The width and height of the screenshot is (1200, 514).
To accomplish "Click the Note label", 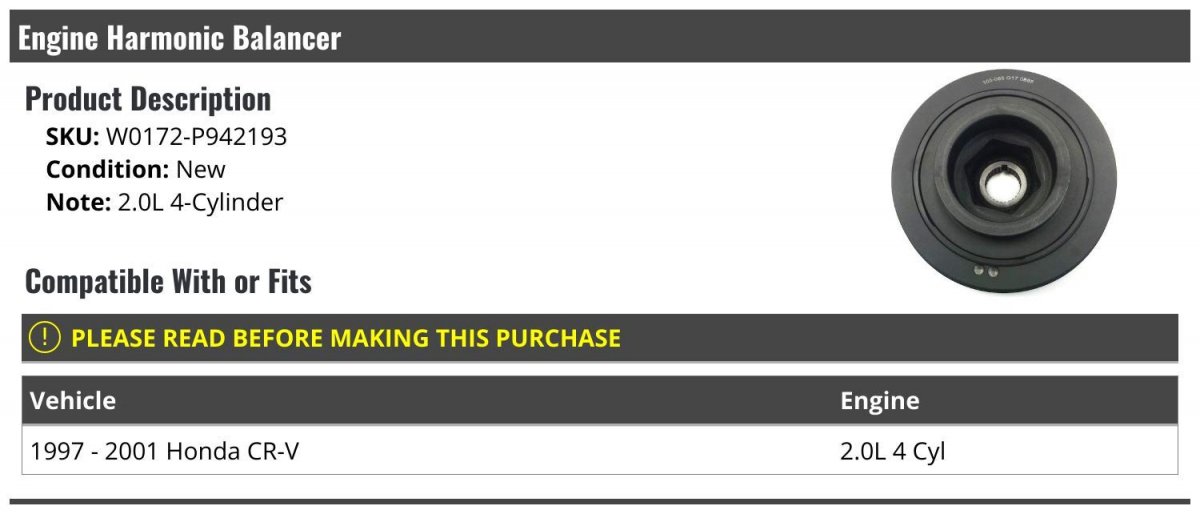I will click(x=78, y=202).
